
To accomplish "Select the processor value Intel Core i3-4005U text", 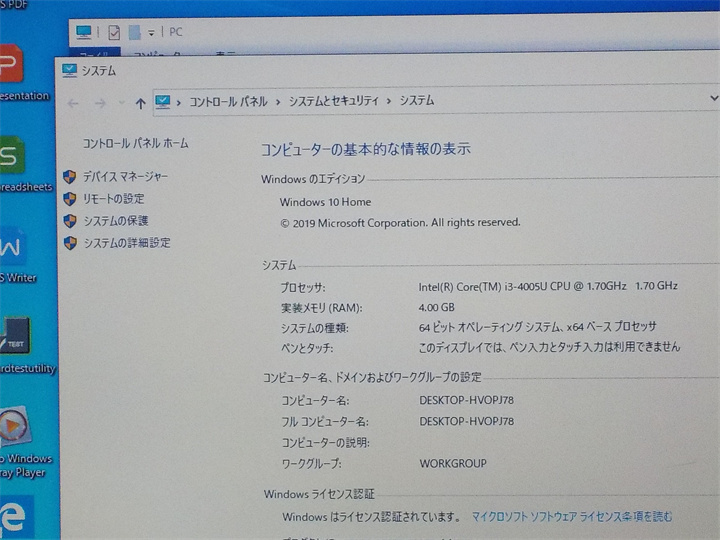I will [x=548, y=287].
